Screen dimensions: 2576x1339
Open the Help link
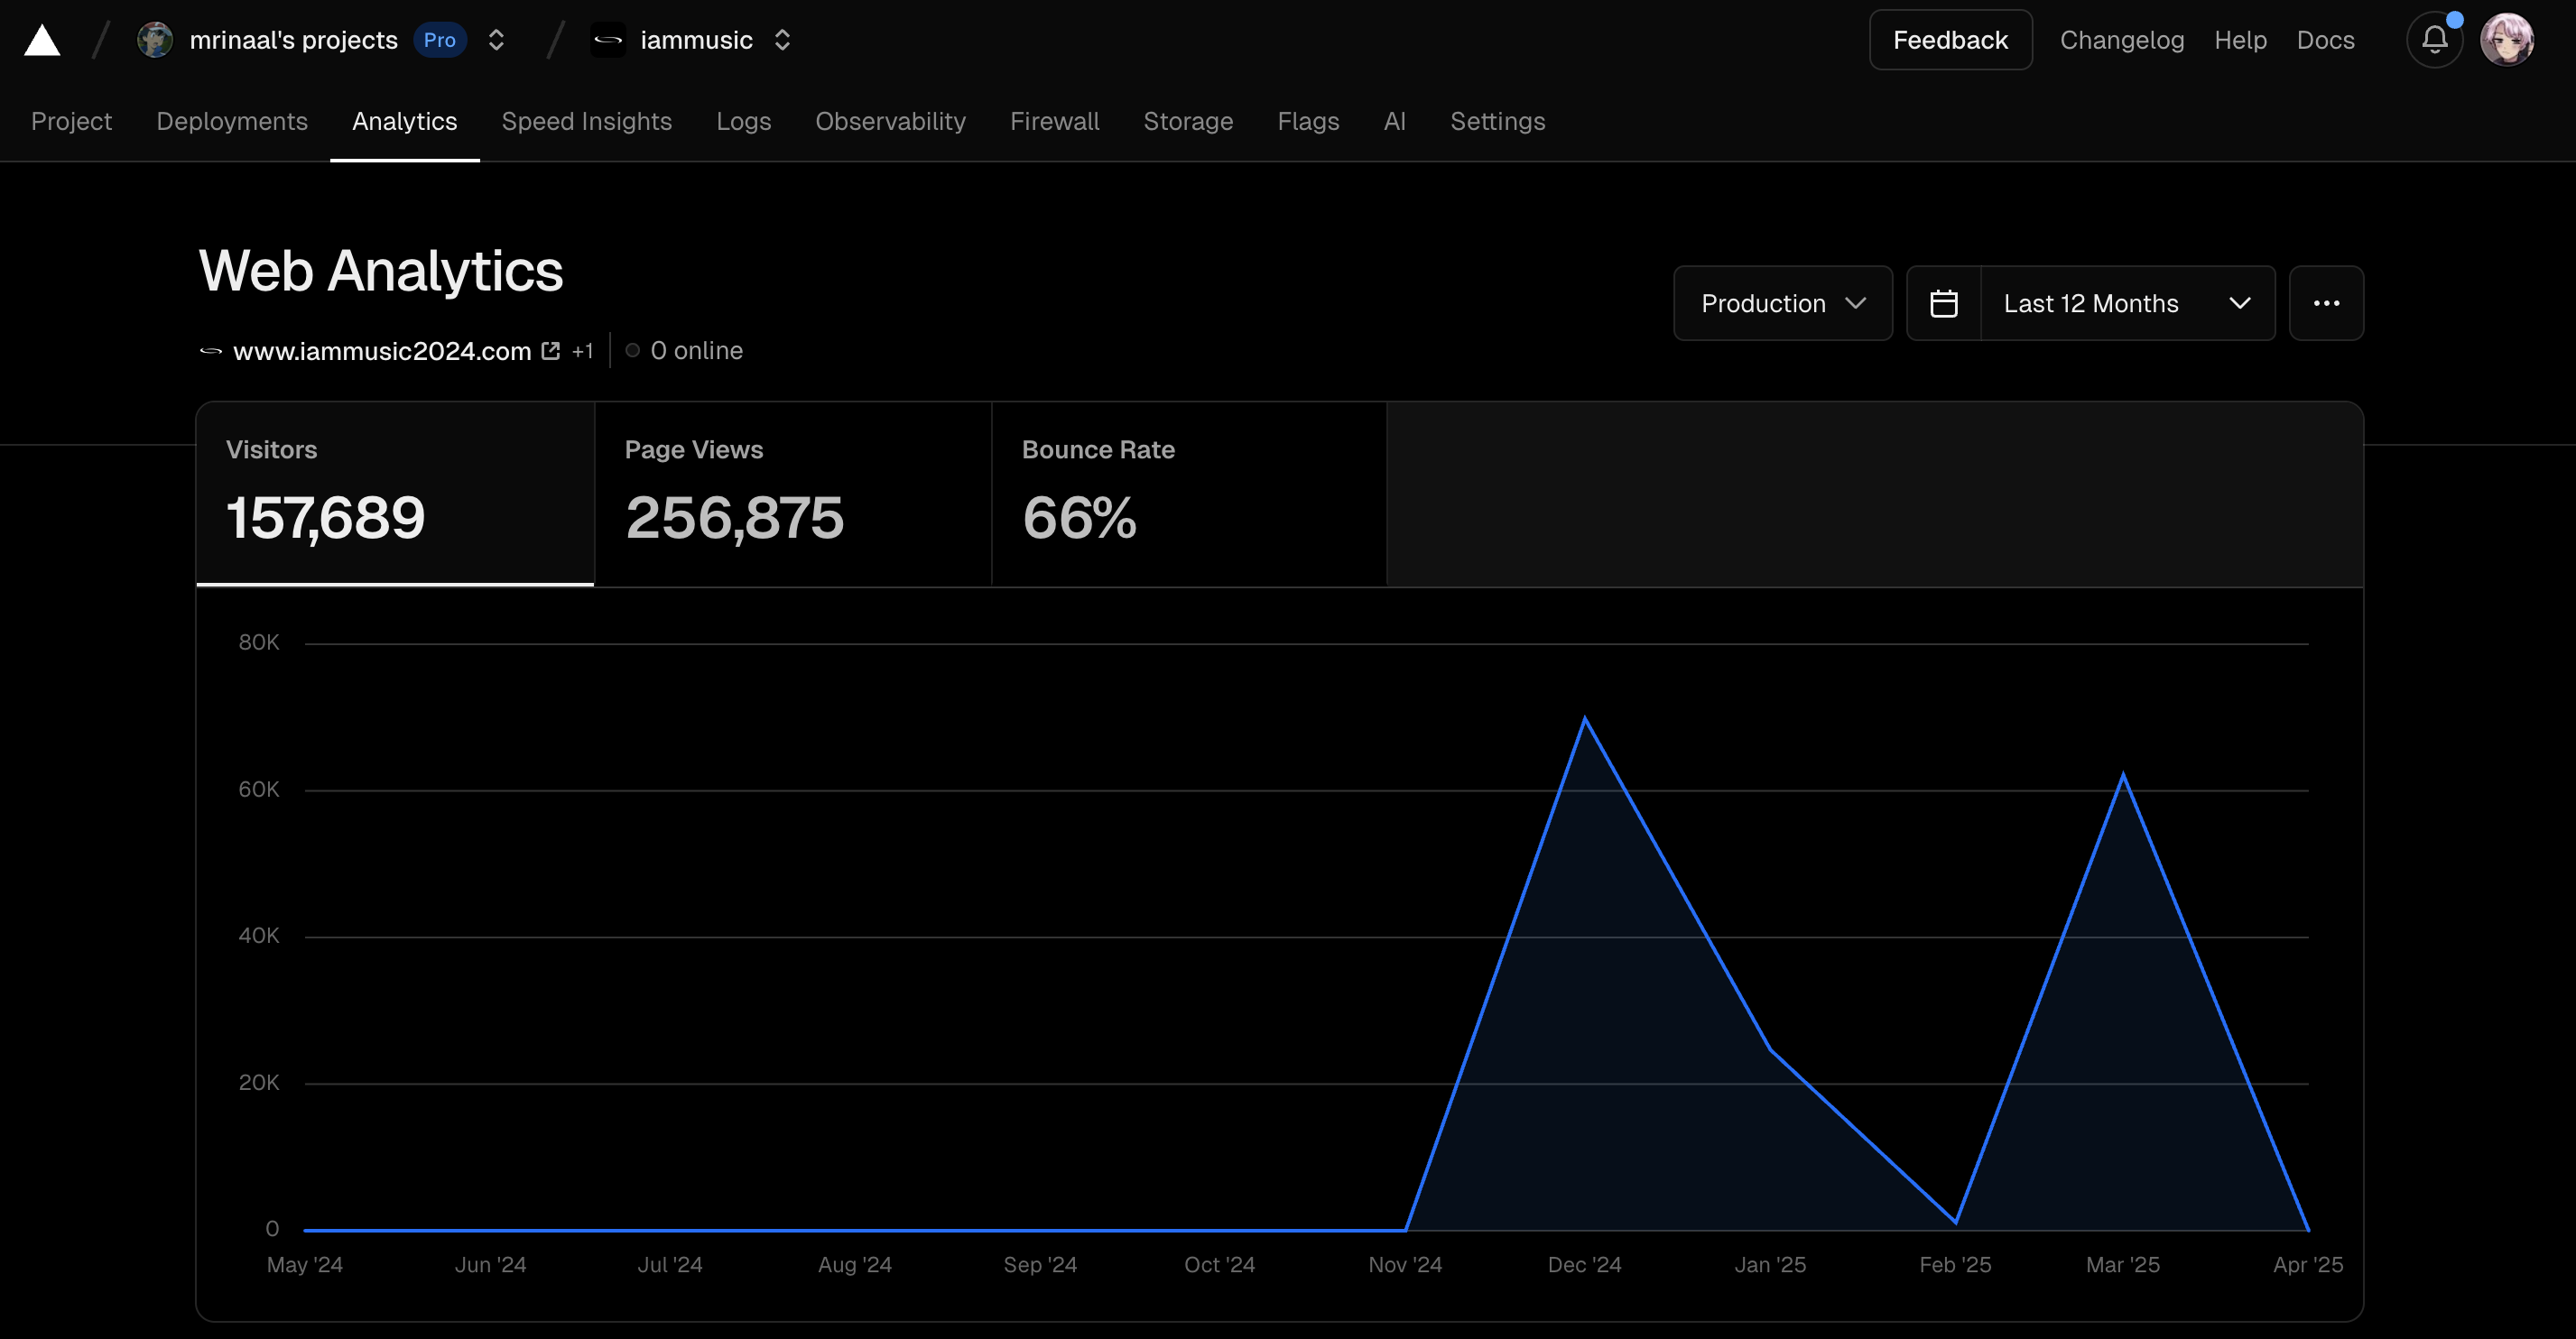(x=2240, y=40)
